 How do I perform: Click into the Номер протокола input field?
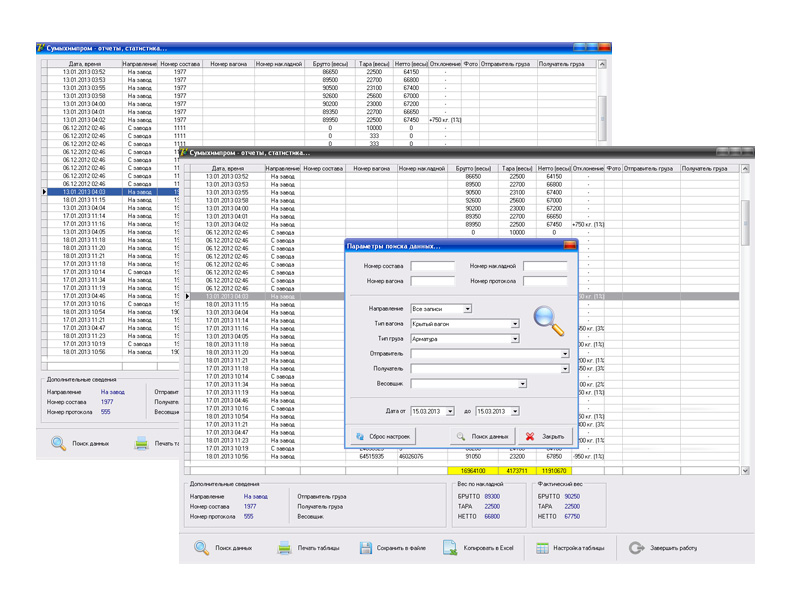click(544, 282)
